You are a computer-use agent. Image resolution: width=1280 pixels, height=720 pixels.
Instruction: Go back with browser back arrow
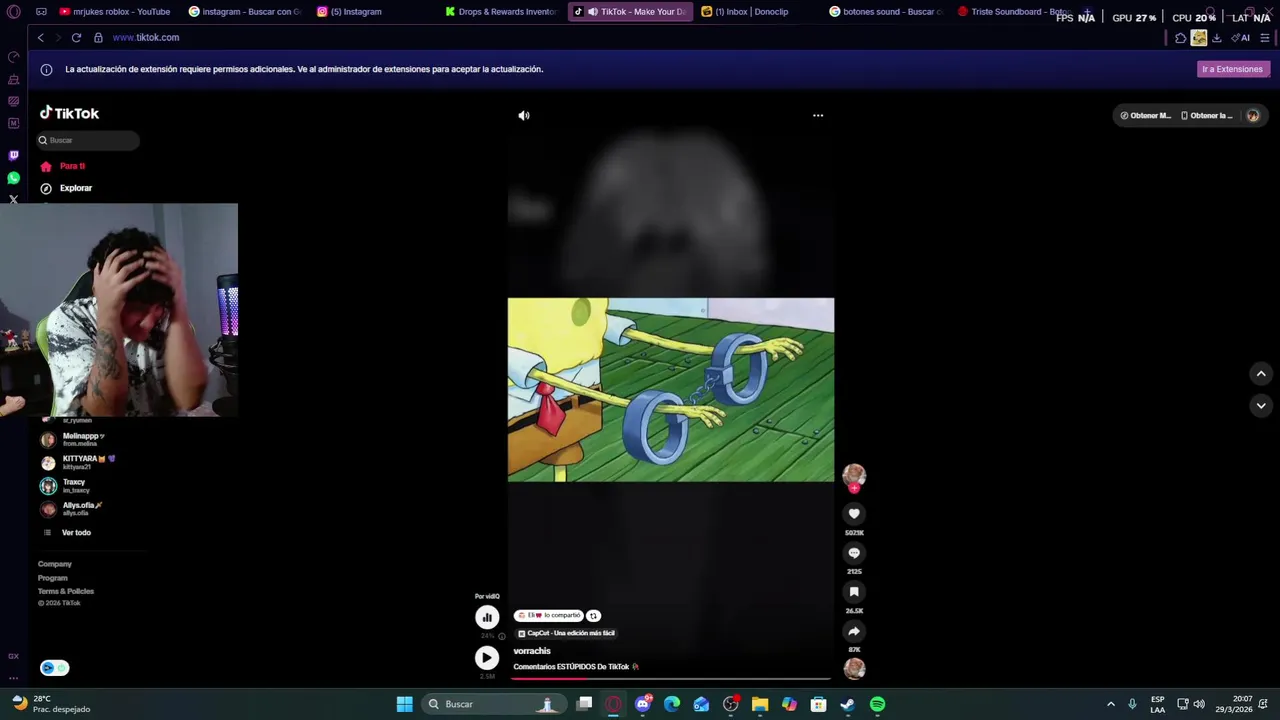coord(41,38)
